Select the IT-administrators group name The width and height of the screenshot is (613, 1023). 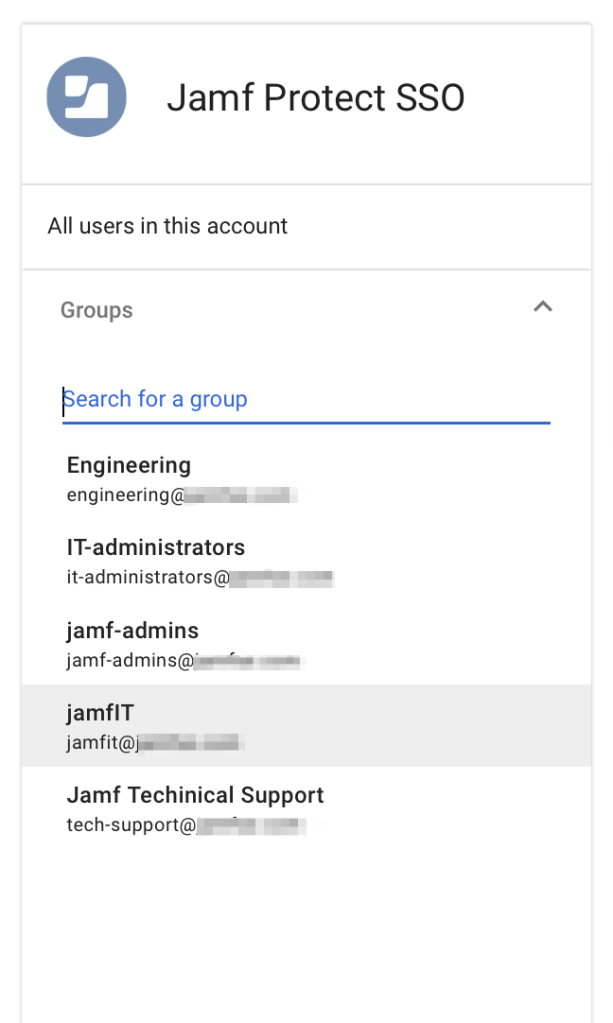click(155, 548)
